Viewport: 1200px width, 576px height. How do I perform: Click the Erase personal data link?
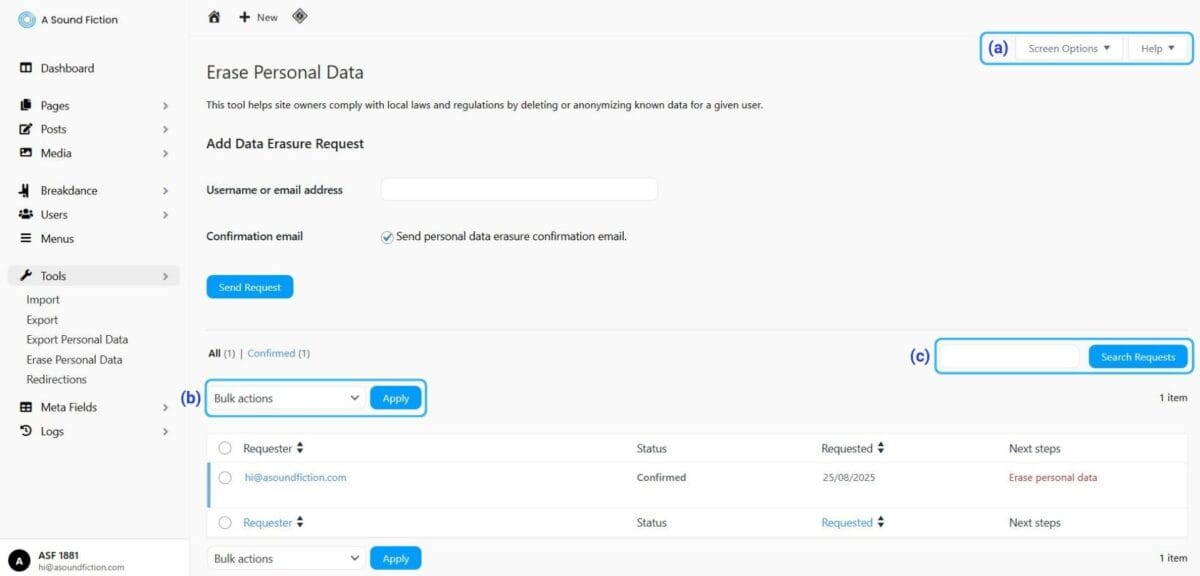1052,478
